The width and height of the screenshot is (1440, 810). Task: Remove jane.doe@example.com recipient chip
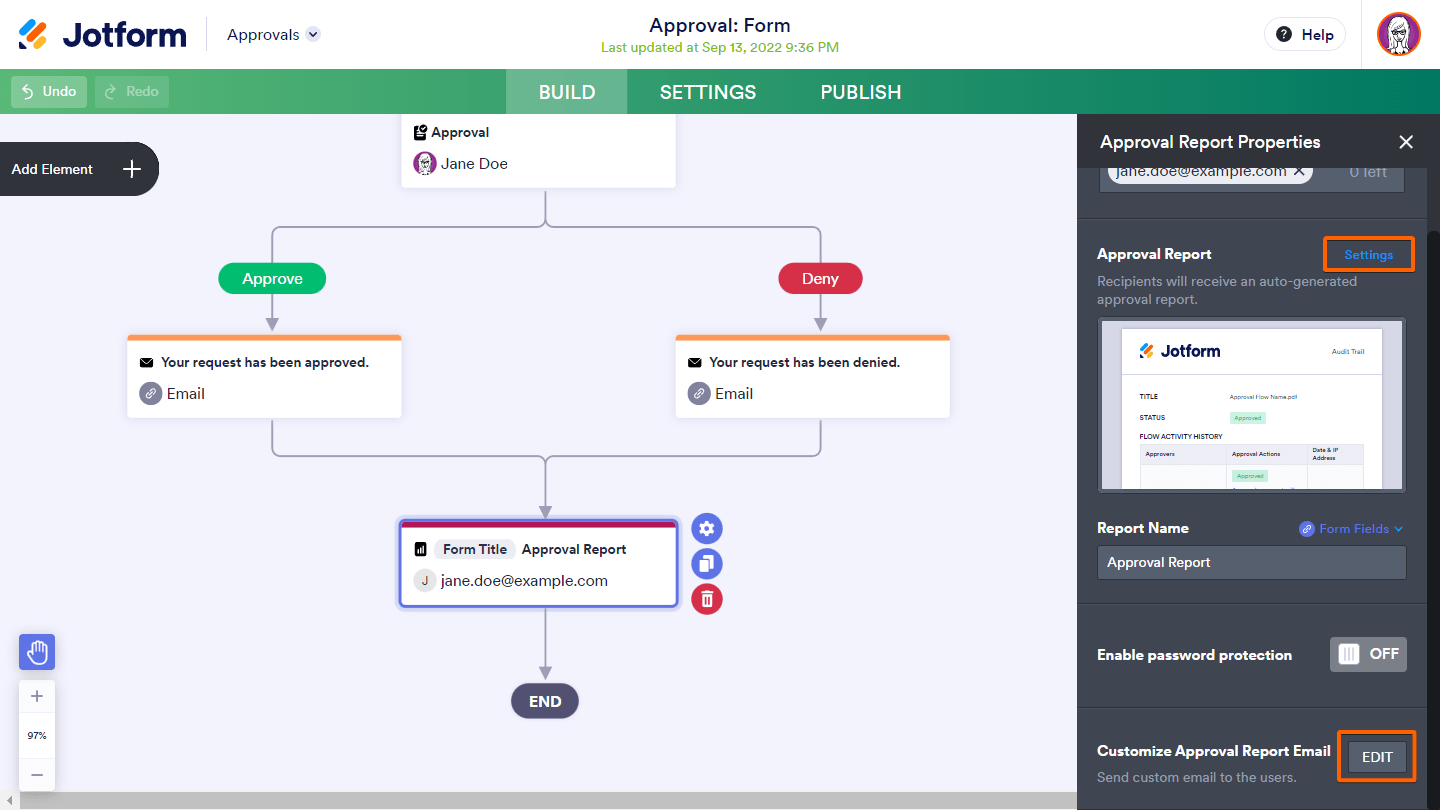pyautogui.click(x=1299, y=171)
